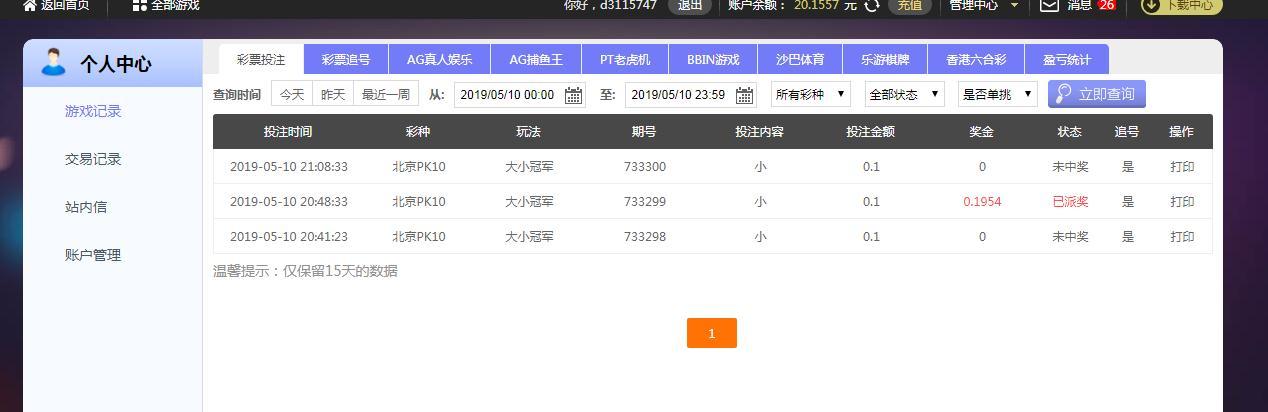Open calendar picker for end date

click(745, 95)
